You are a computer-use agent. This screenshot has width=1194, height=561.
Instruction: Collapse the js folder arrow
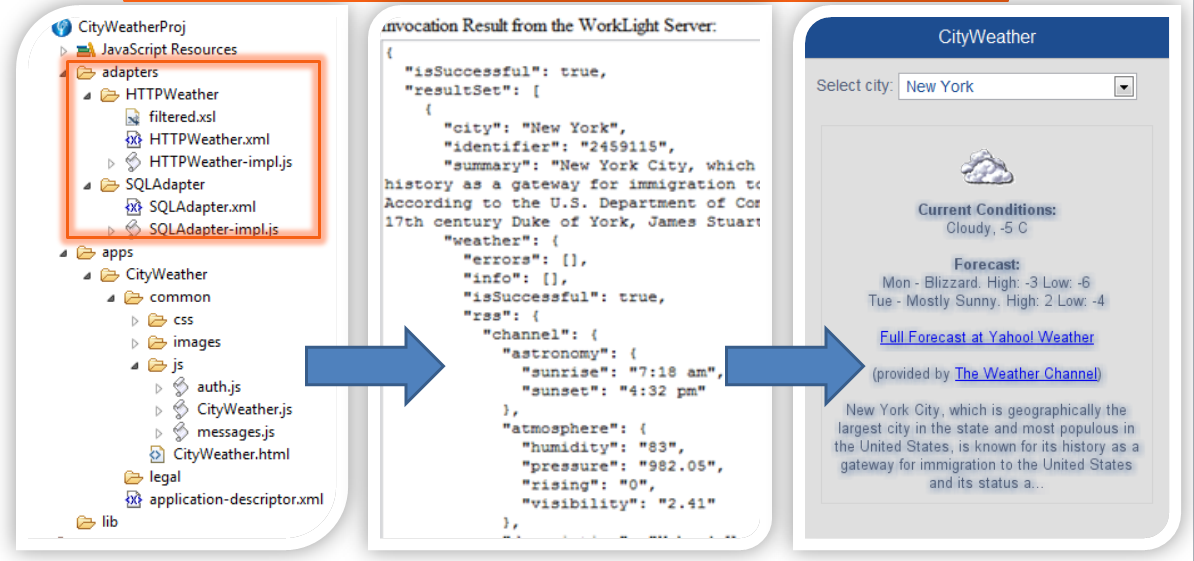point(135,365)
